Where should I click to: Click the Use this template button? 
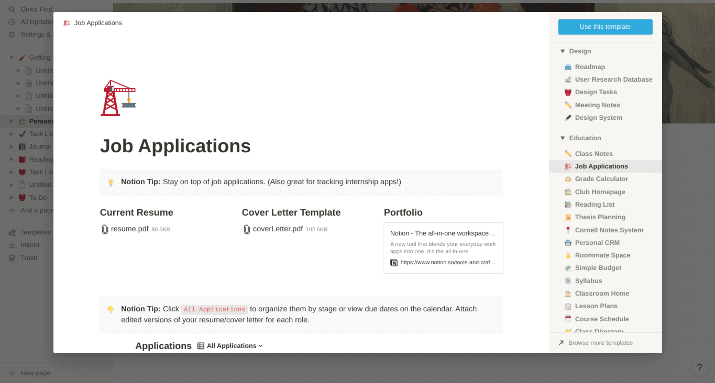(x=605, y=27)
